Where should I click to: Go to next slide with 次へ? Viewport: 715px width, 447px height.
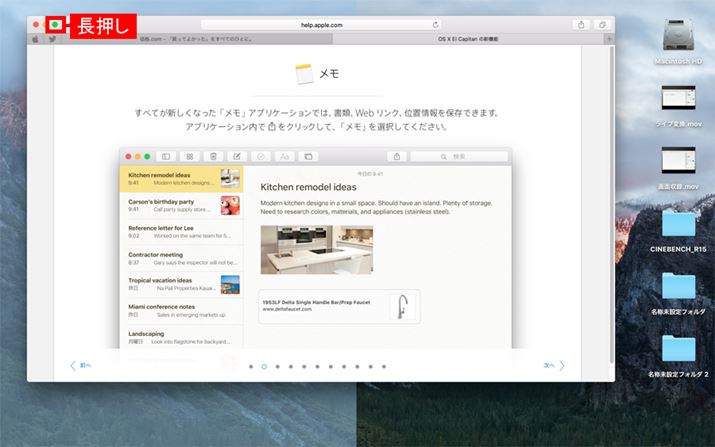pos(554,366)
